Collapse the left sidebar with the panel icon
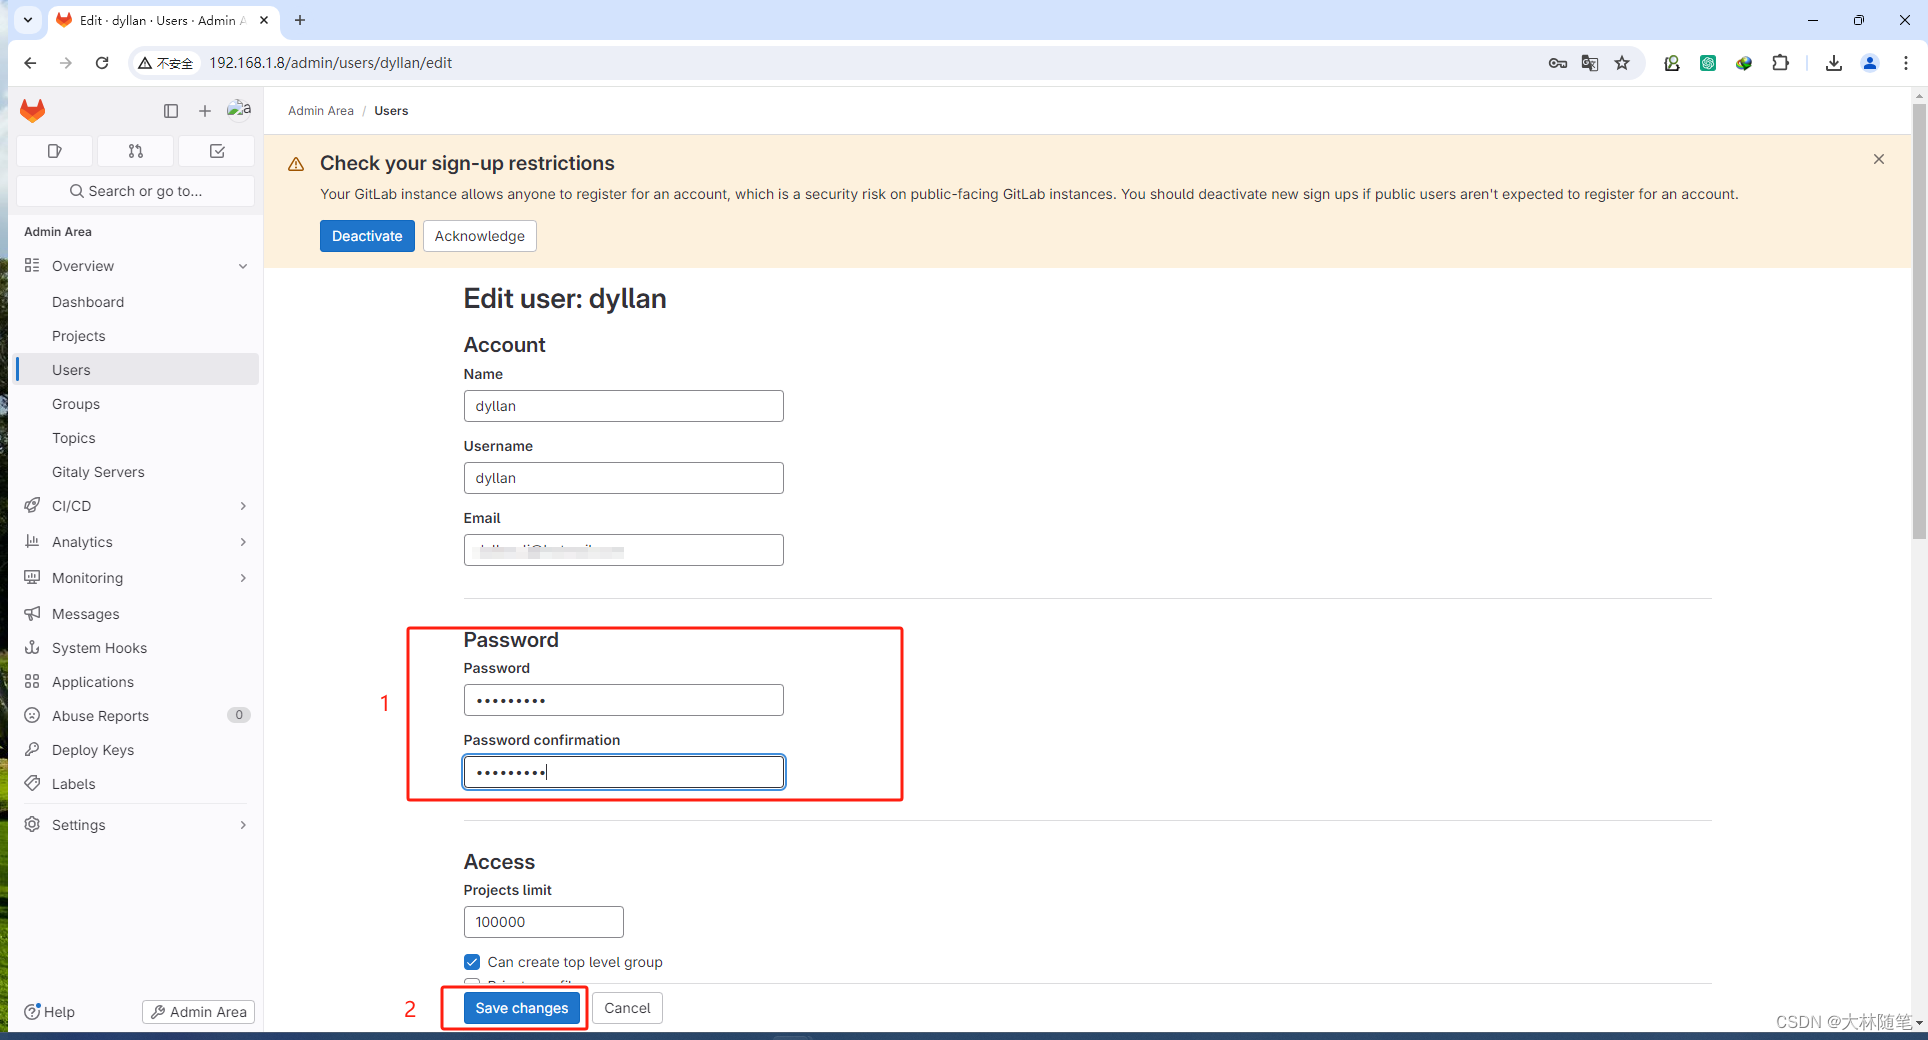Screen dimensions: 1928x1040 (x=171, y=110)
